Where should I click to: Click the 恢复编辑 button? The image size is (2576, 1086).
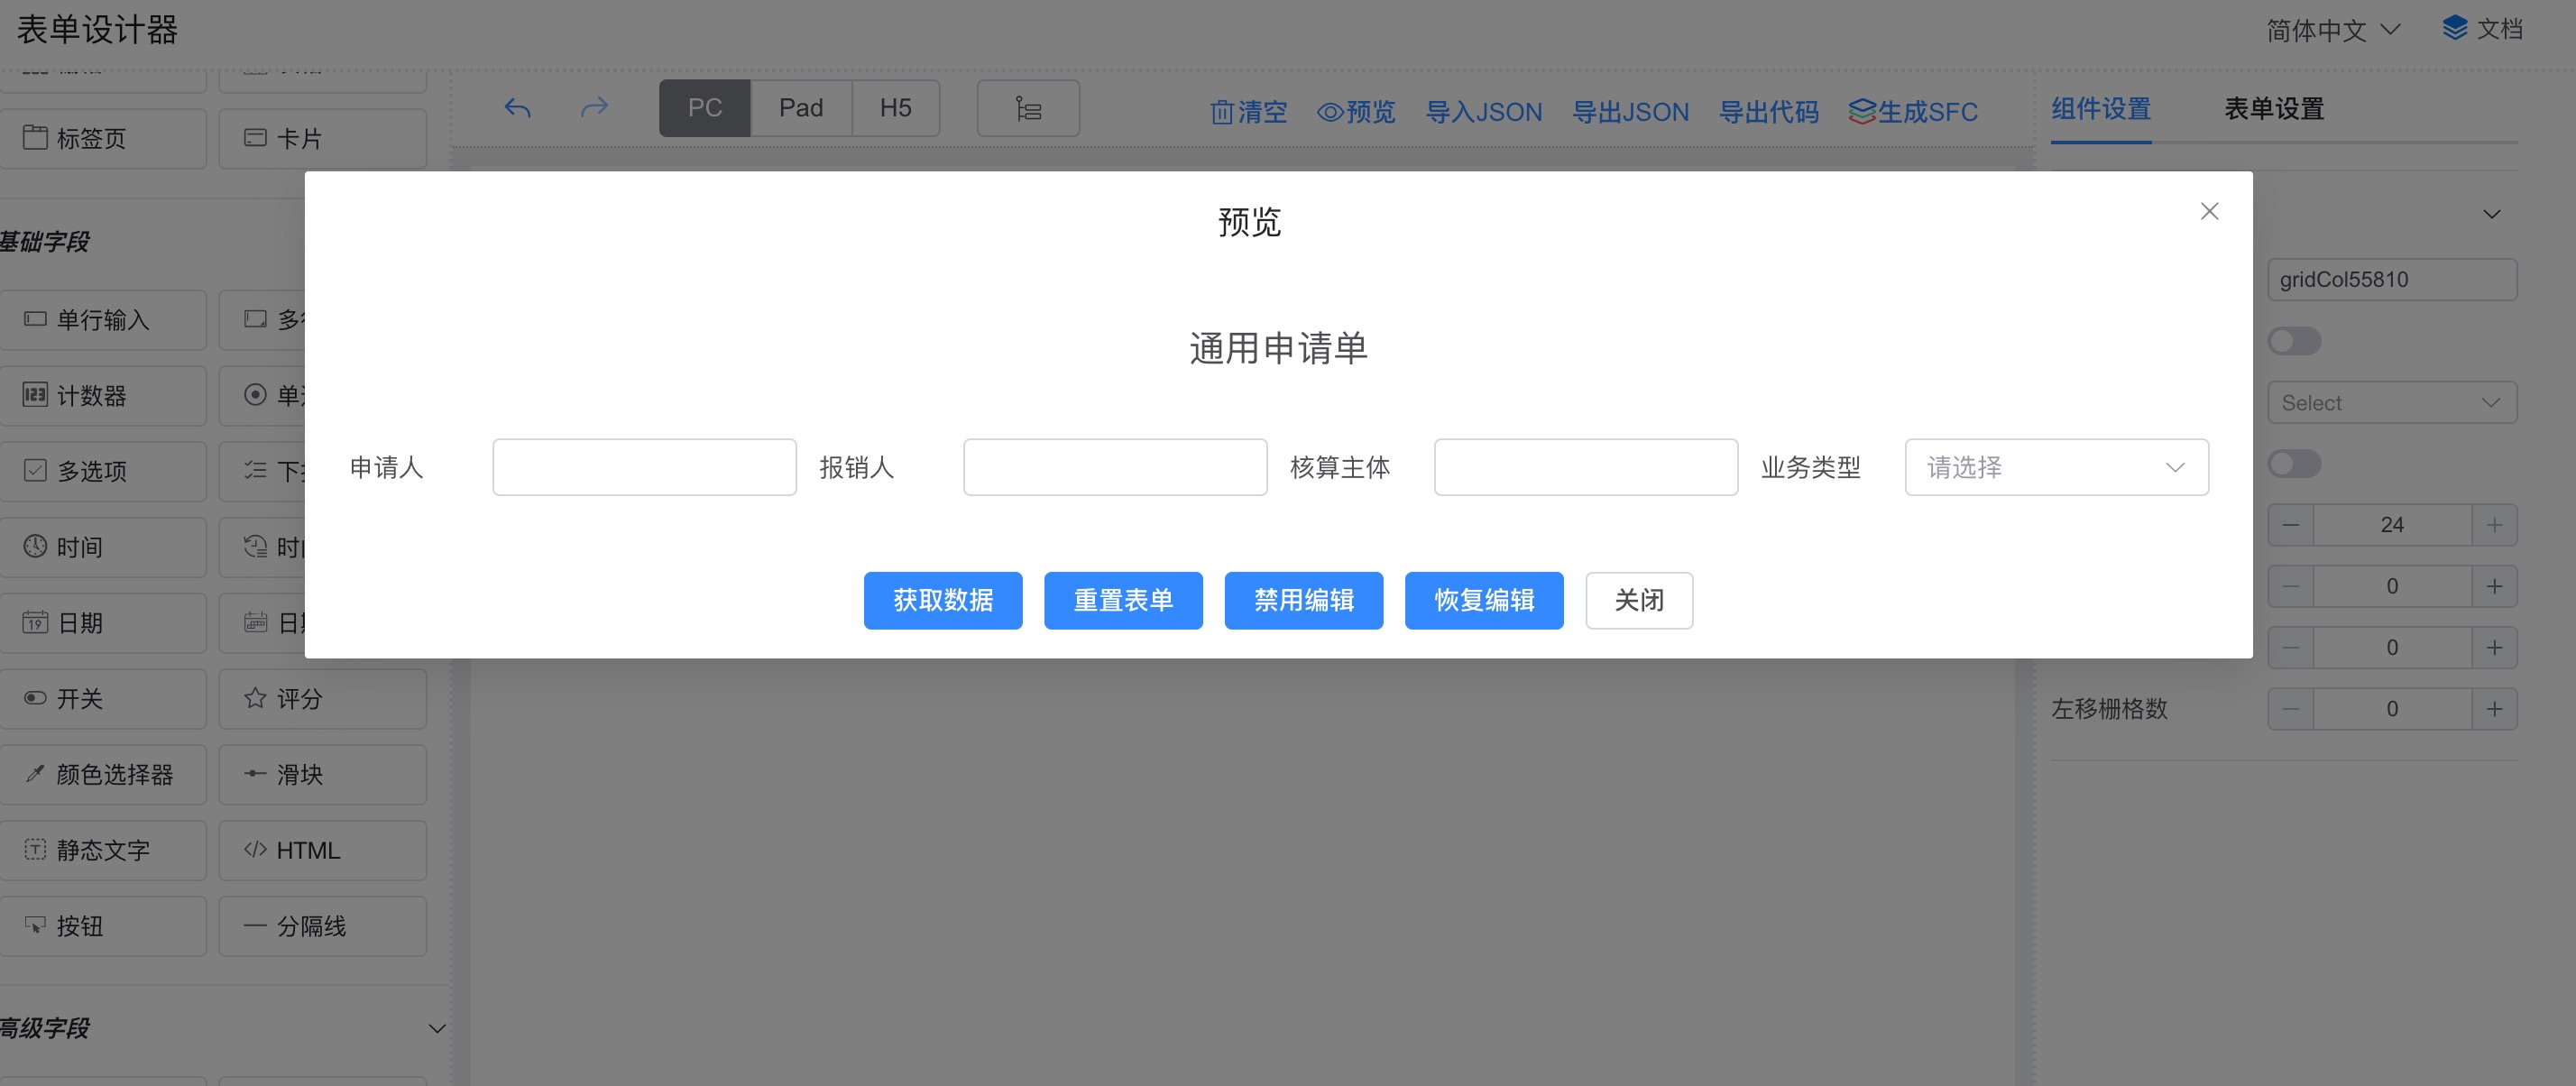pyautogui.click(x=1484, y=600)
